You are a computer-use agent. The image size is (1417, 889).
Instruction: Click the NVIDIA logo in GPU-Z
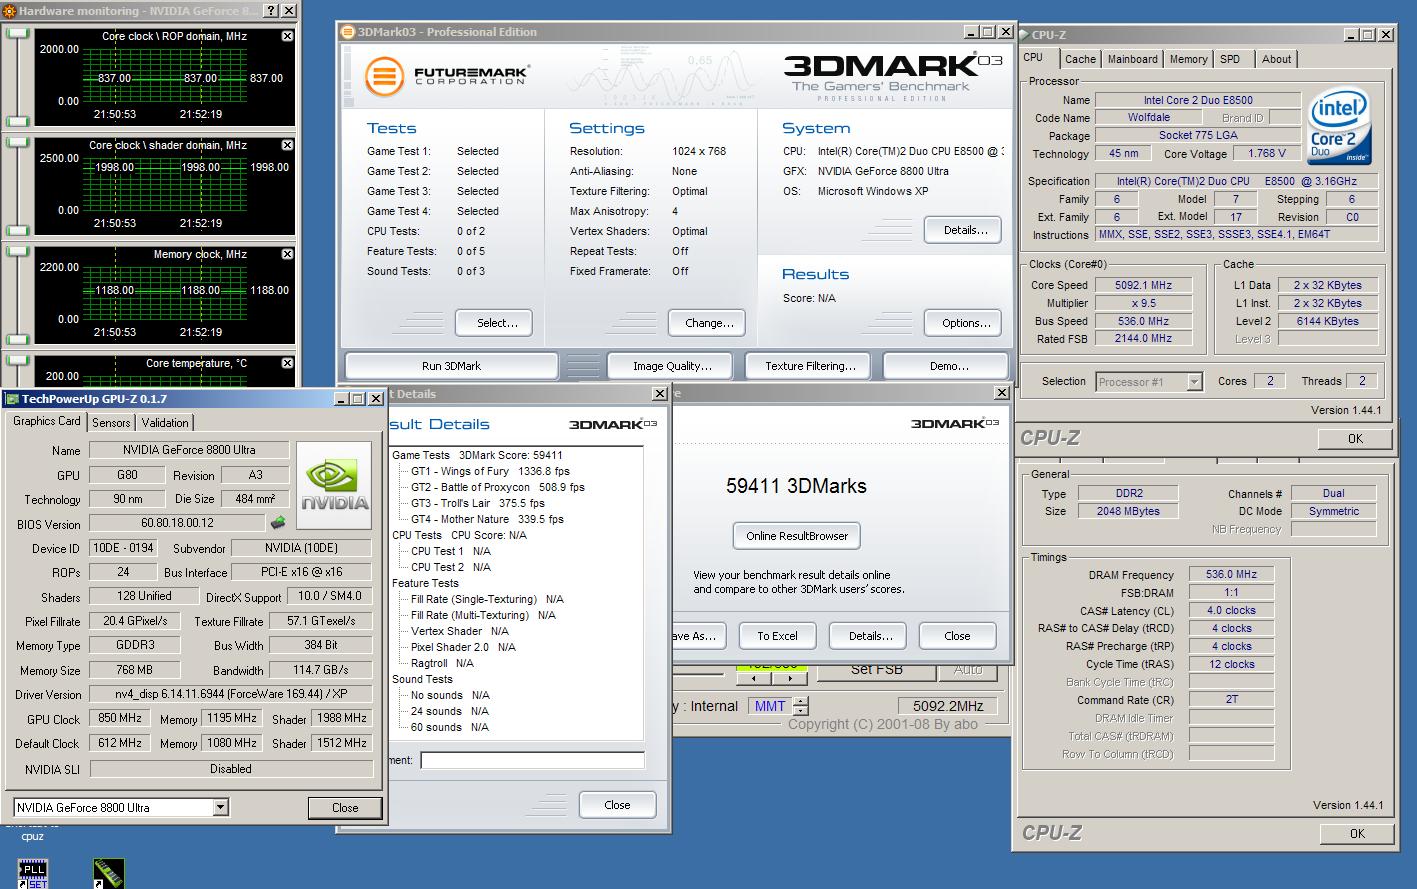334,485
